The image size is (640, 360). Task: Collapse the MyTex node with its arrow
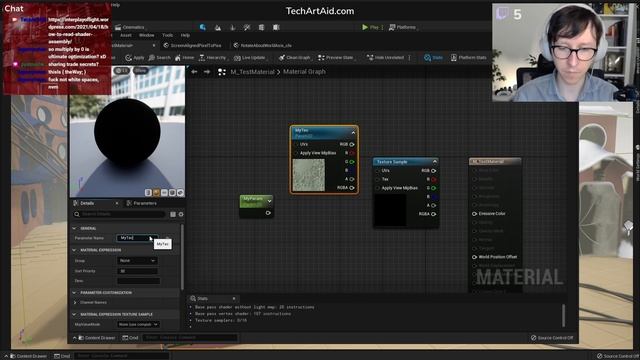coord(353,132)
